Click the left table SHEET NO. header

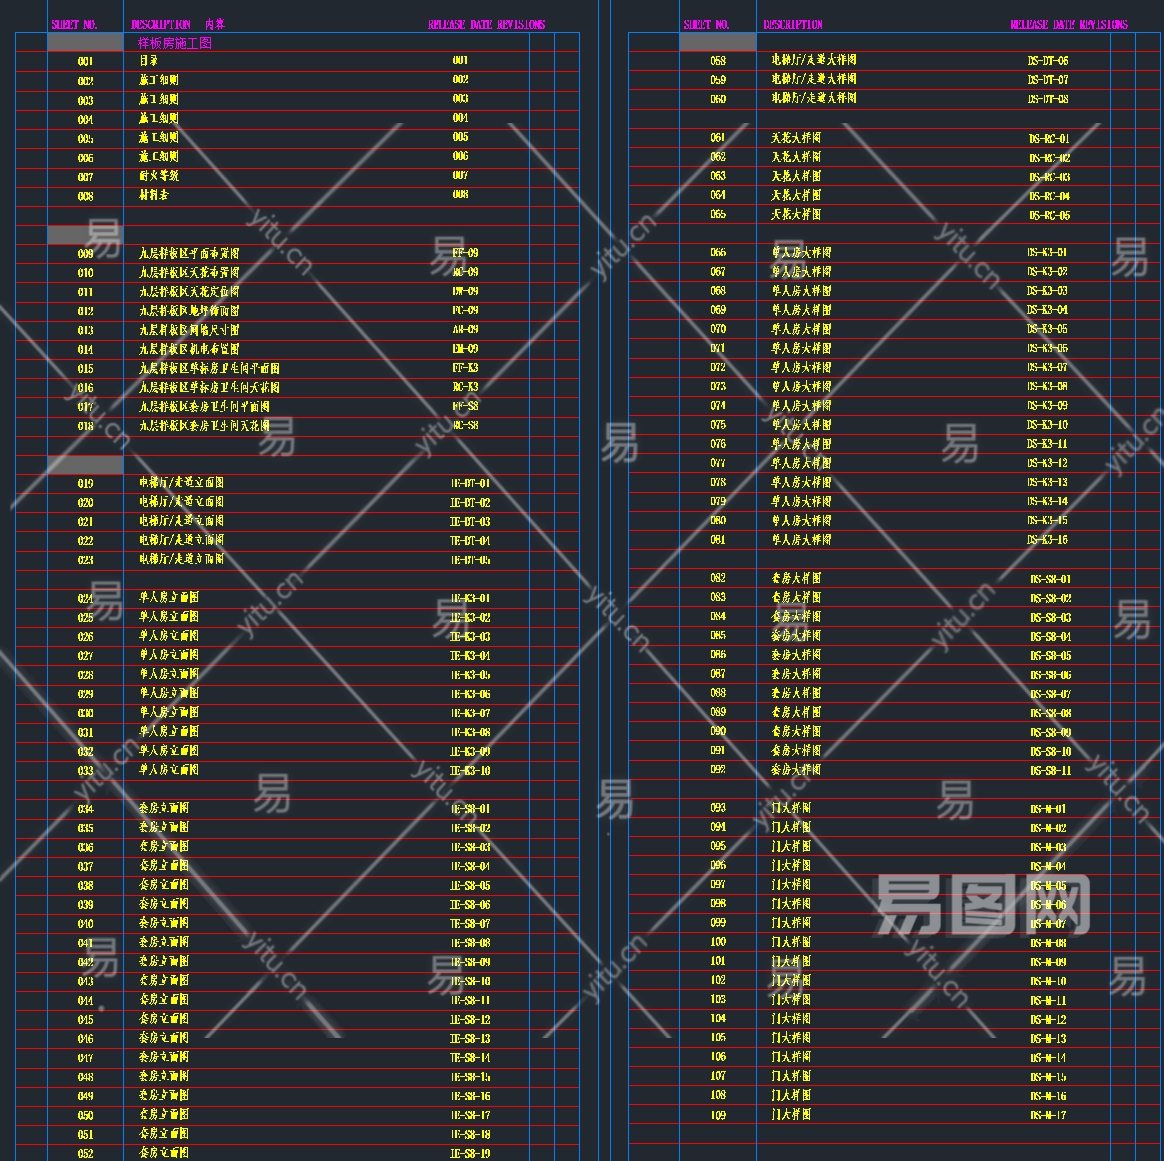tap(75, 24)
